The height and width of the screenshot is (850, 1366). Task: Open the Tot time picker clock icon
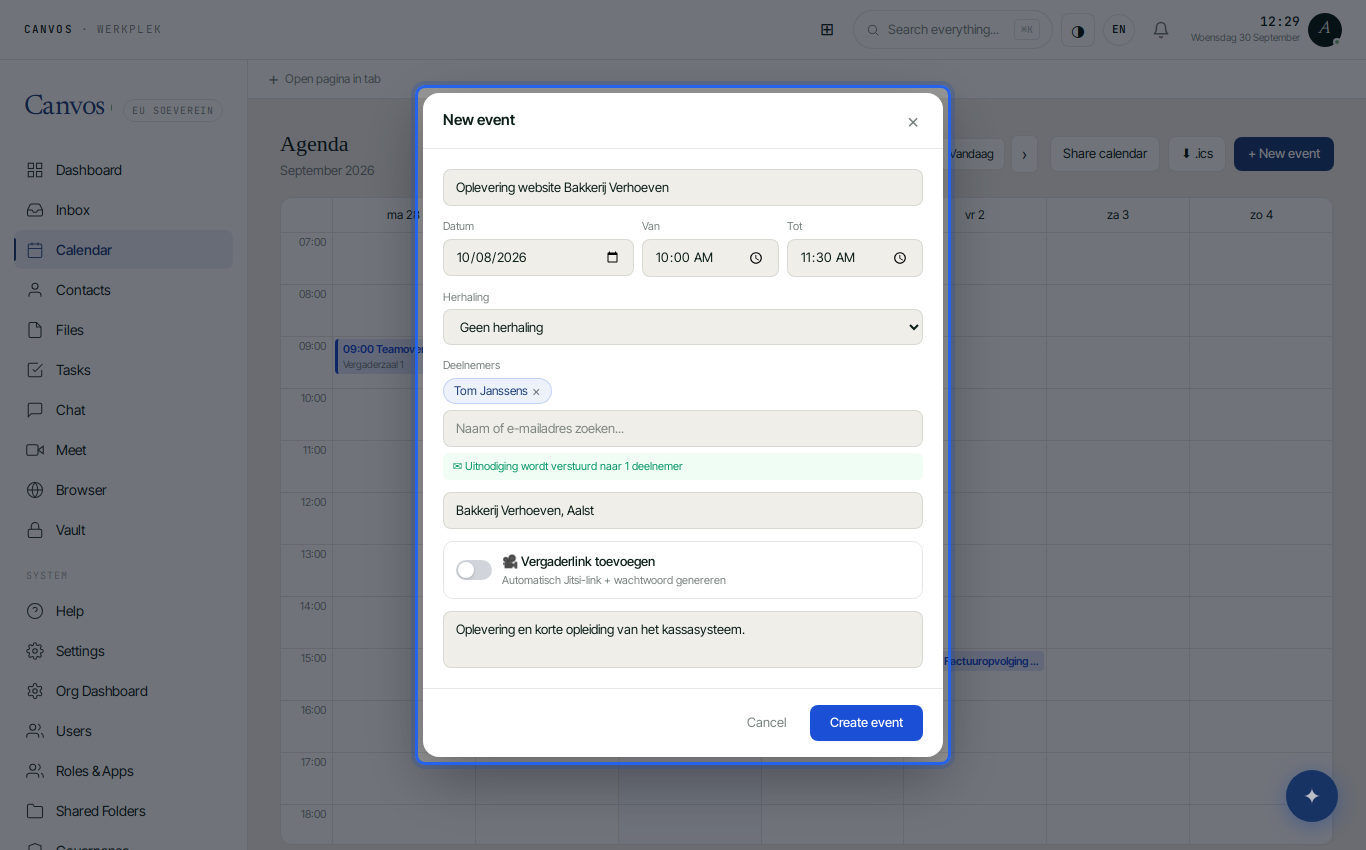[x=900, y=258]
